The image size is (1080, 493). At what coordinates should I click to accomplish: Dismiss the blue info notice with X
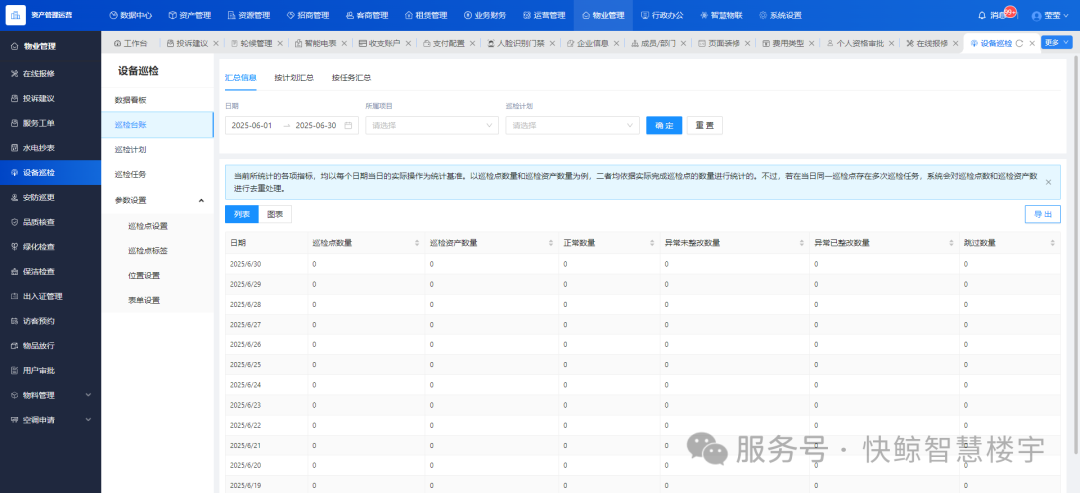(x=1048, y=182)
